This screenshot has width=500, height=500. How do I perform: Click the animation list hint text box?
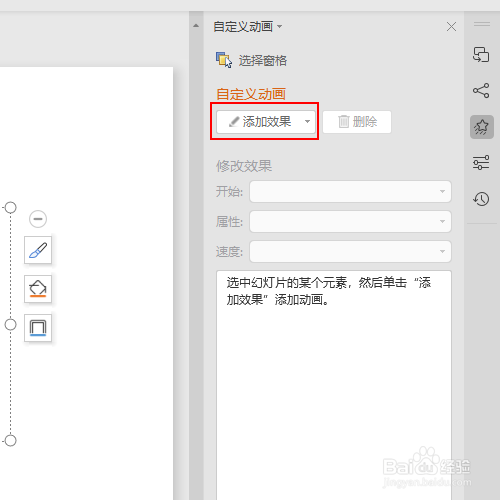[334, 385]
